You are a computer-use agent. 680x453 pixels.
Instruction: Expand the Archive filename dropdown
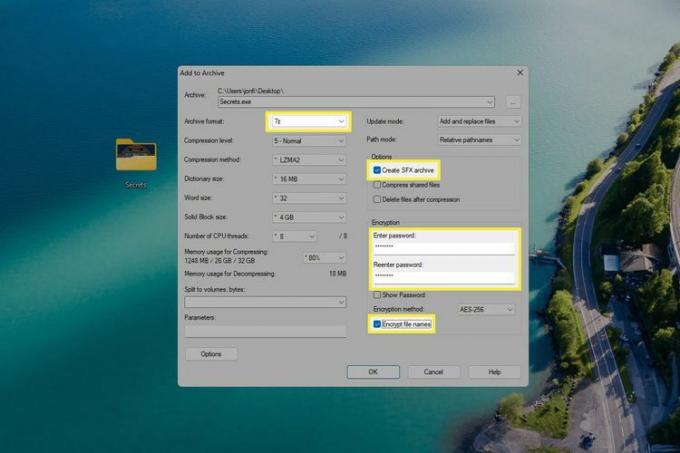(x=489, y=102)
